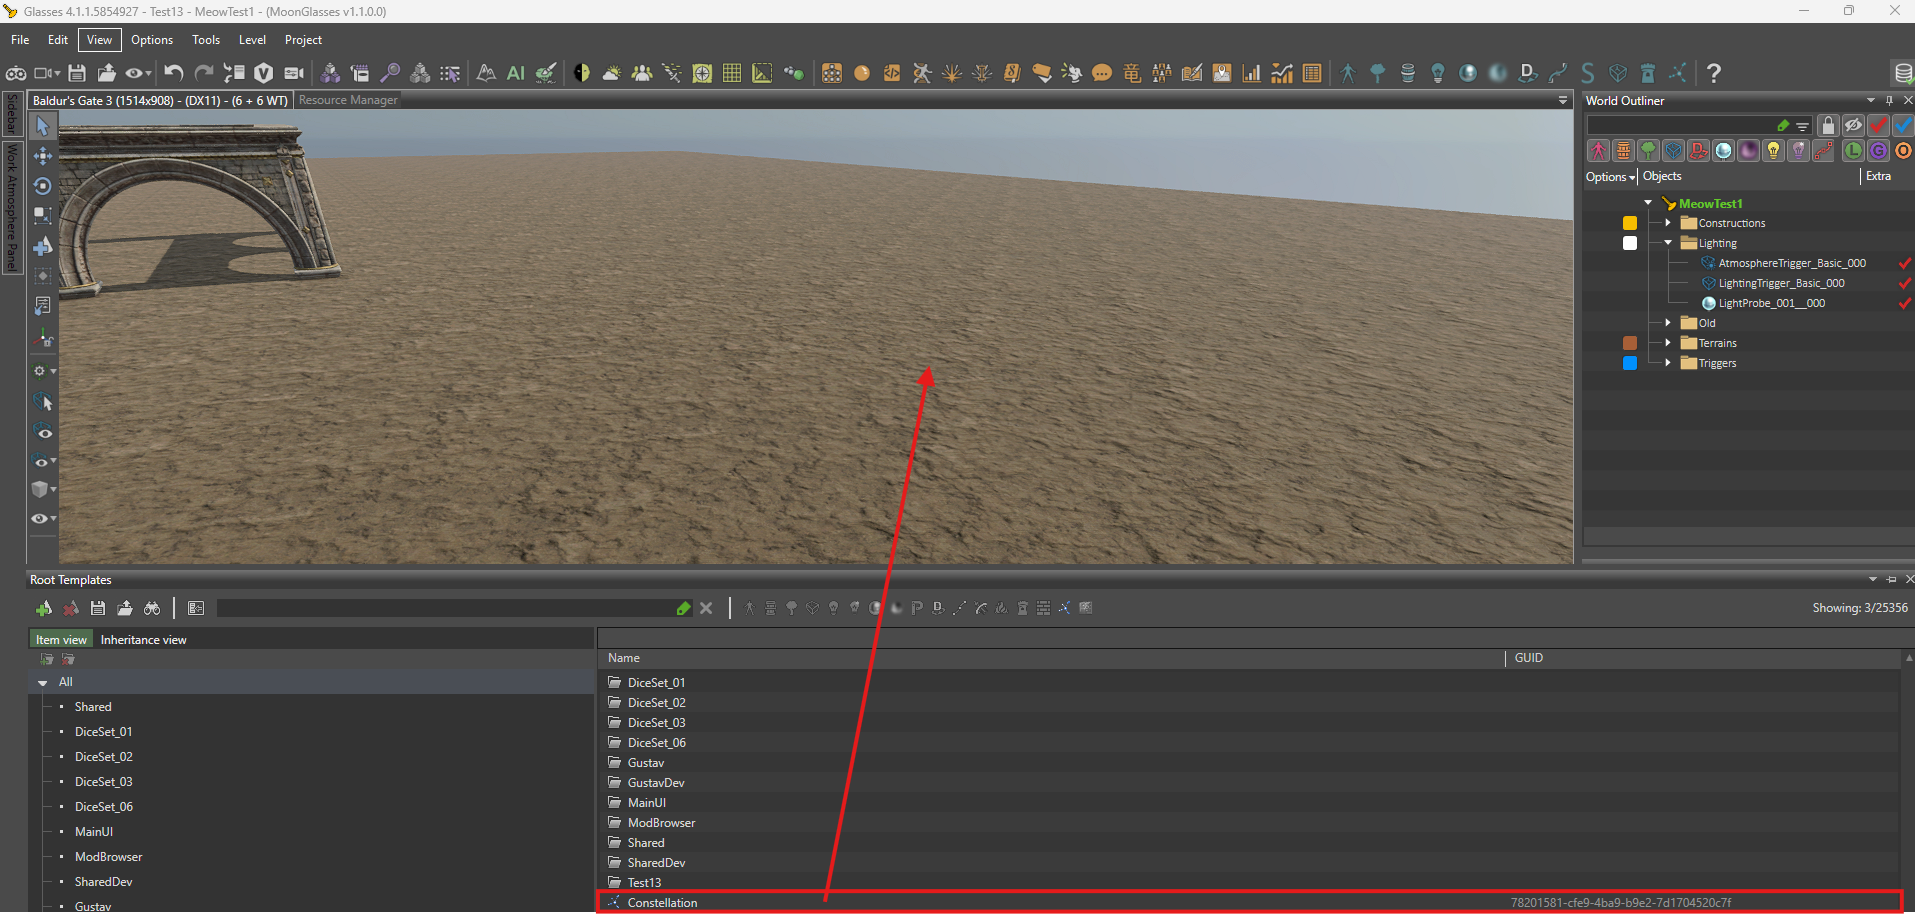
Task: Toggle the hidden-eye filter in World Outliner
Action: 1854,125
